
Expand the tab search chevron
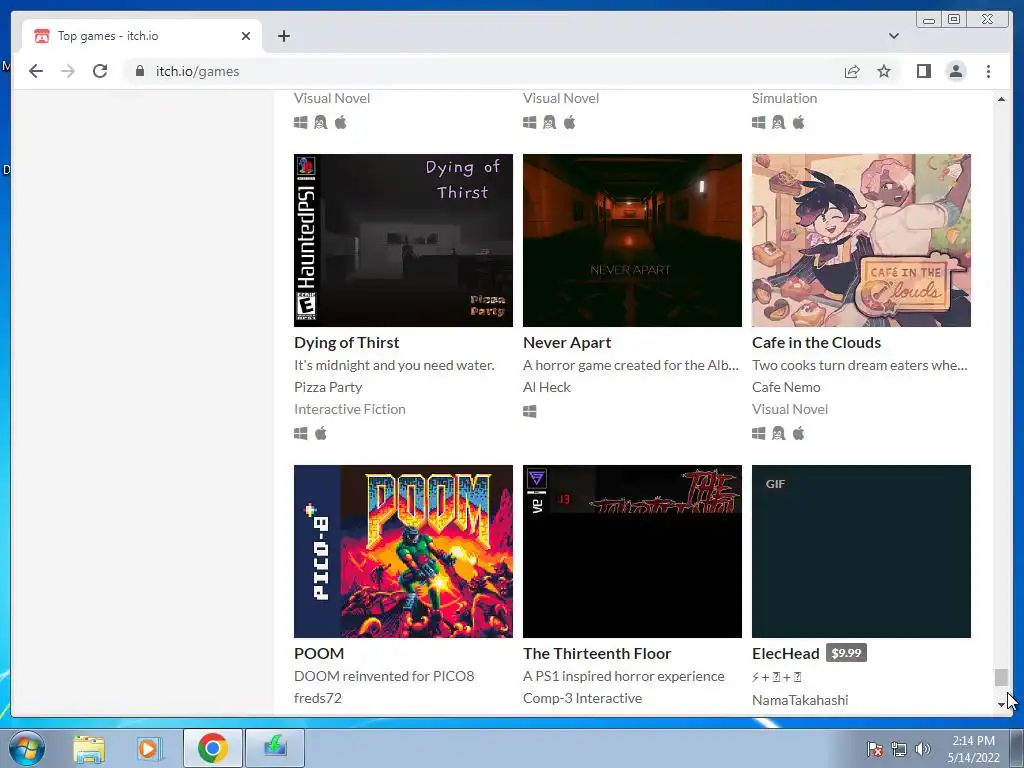[893, 36]
